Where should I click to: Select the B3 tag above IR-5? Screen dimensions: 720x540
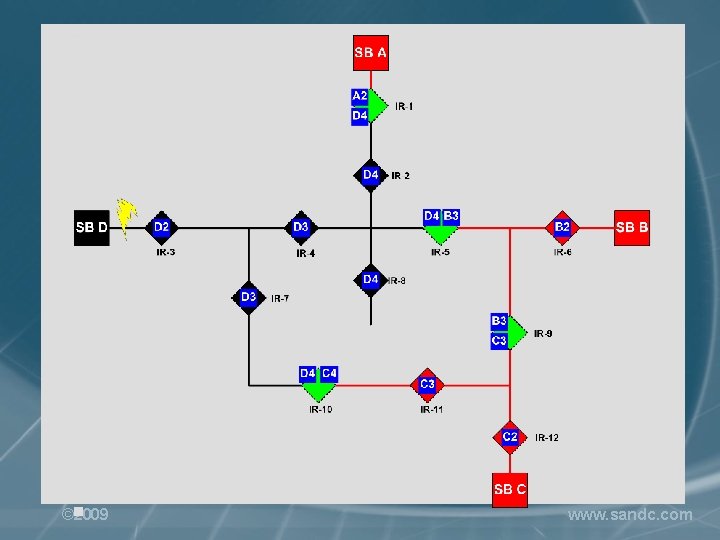(451, 217)
